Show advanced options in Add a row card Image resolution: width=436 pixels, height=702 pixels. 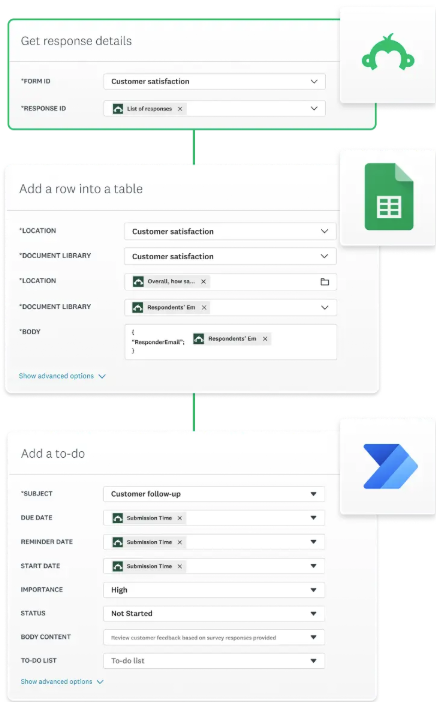coord(62,376)
